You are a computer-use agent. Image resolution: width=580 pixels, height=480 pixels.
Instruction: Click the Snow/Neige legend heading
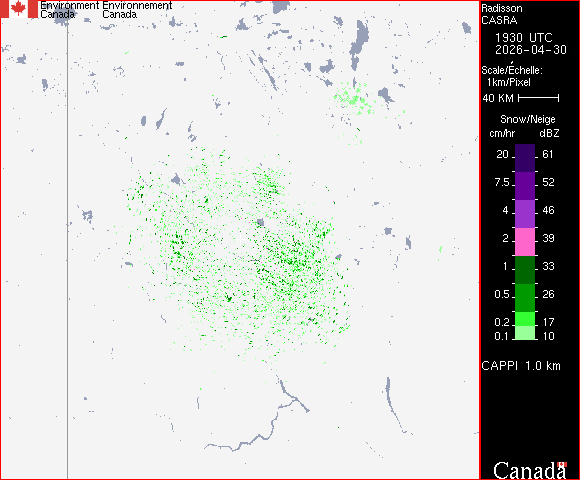pos(528,119)
